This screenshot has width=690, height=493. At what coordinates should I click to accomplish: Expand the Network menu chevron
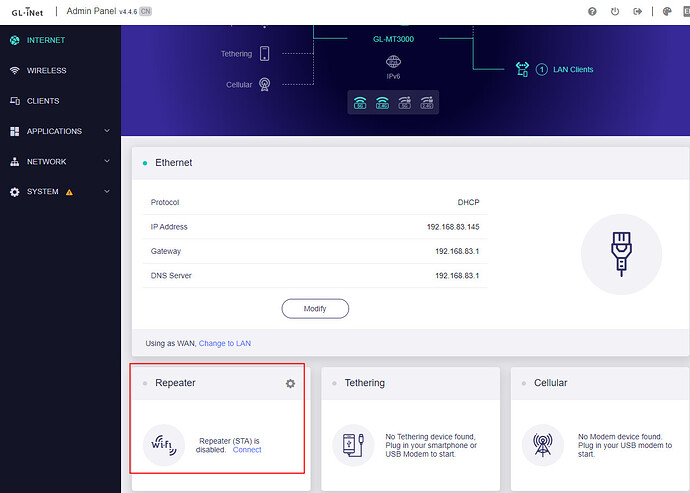click(x=106, y=162)
